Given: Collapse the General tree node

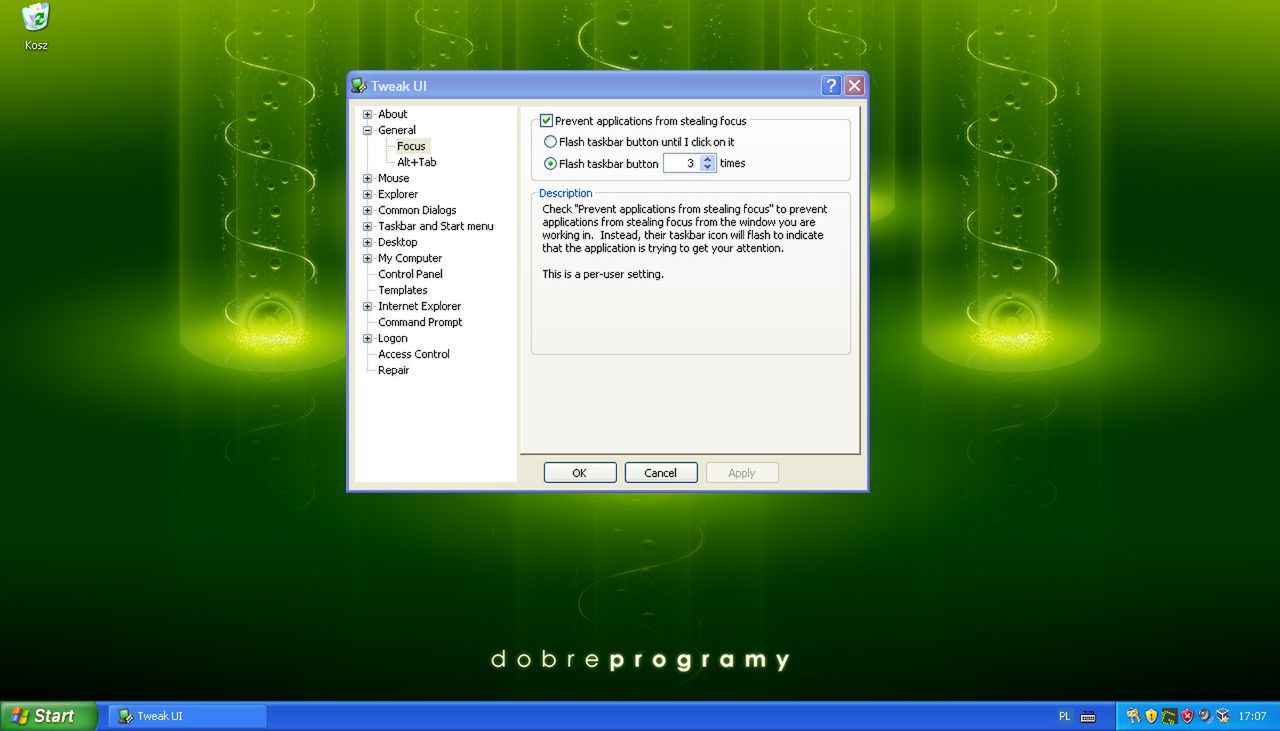Looking at the screenshot, I should pyautogui.click(x=368, y=130).
